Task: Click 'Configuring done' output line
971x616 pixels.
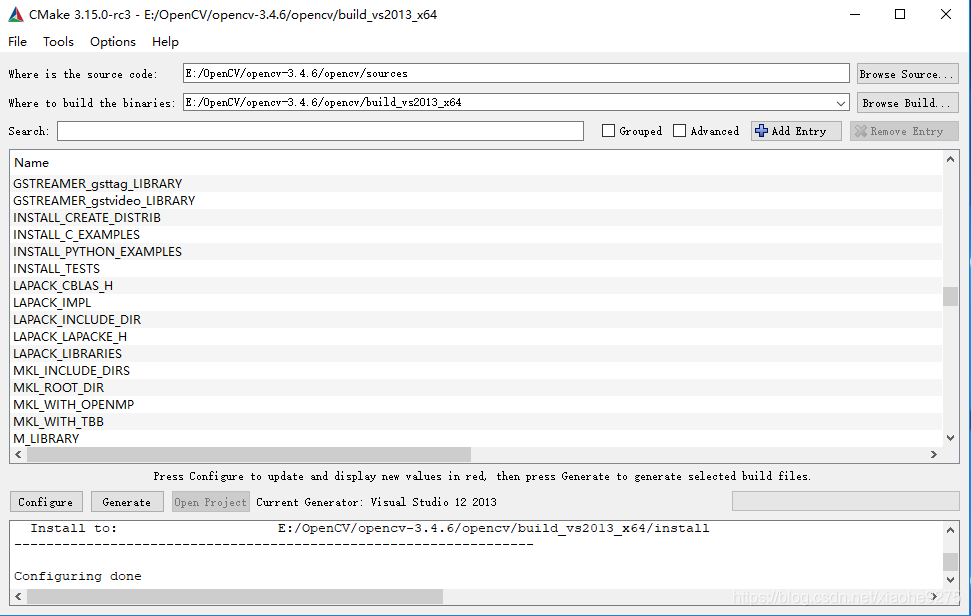Action: point(78,576)
